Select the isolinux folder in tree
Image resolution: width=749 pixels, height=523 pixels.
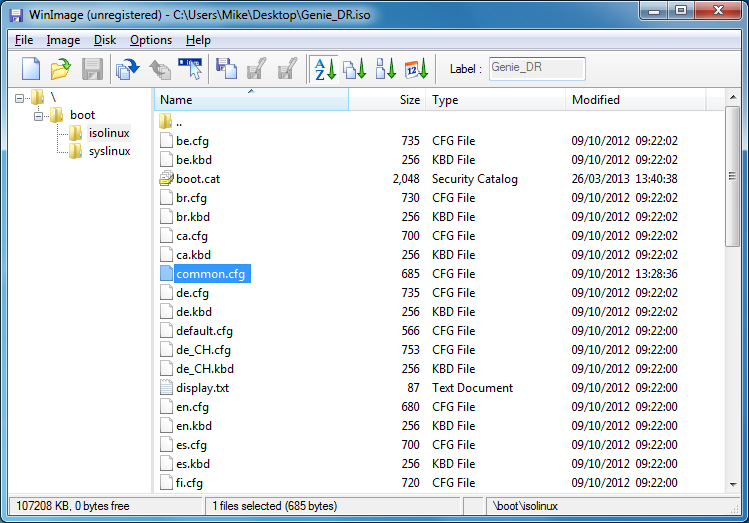point(109,133)
